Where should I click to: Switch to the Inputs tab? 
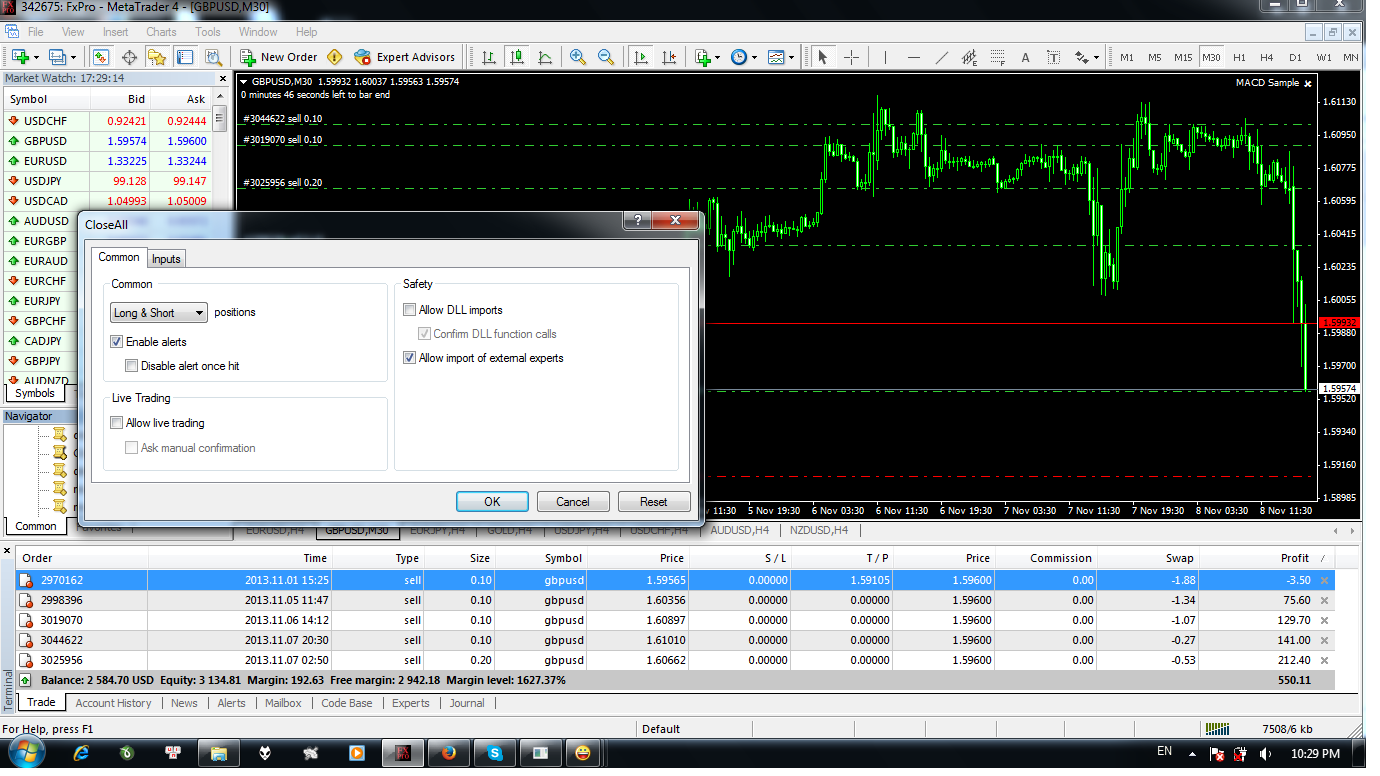point(166,259)
